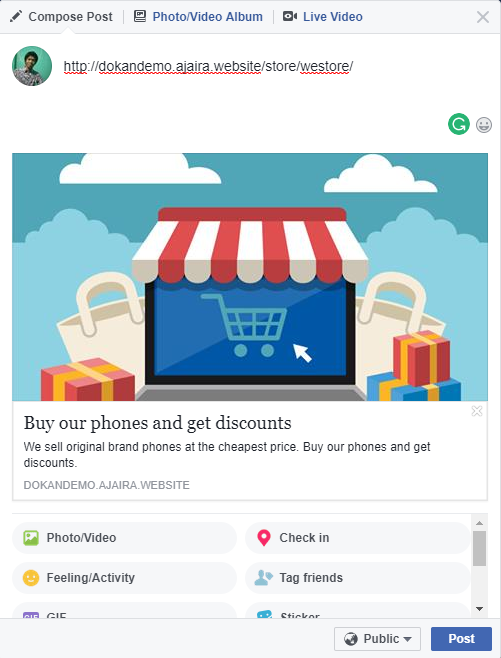Click Tag friends option
Viewport: 501px width, 658px height.
tap(357, 577)
